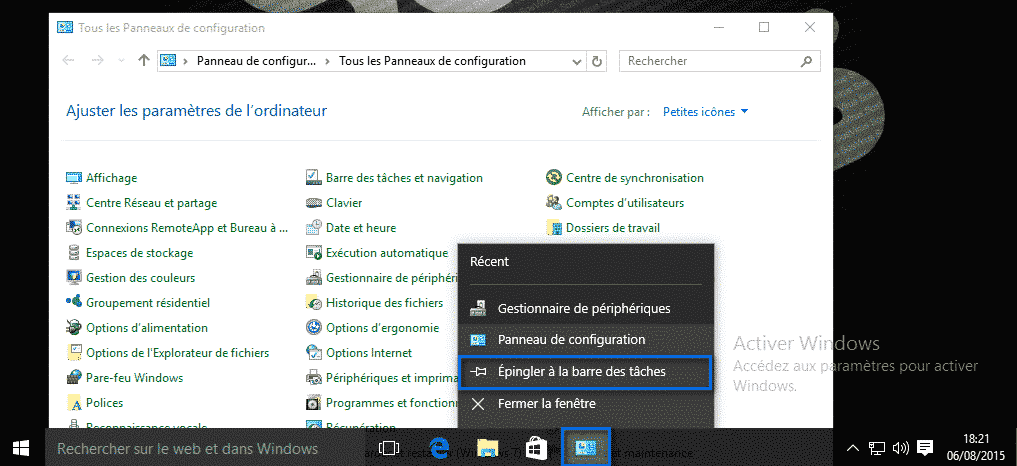The image size is (1017, 466).
Task: Open Gestionnaire de périphériques from recent list
Action: tap(584, 309)
